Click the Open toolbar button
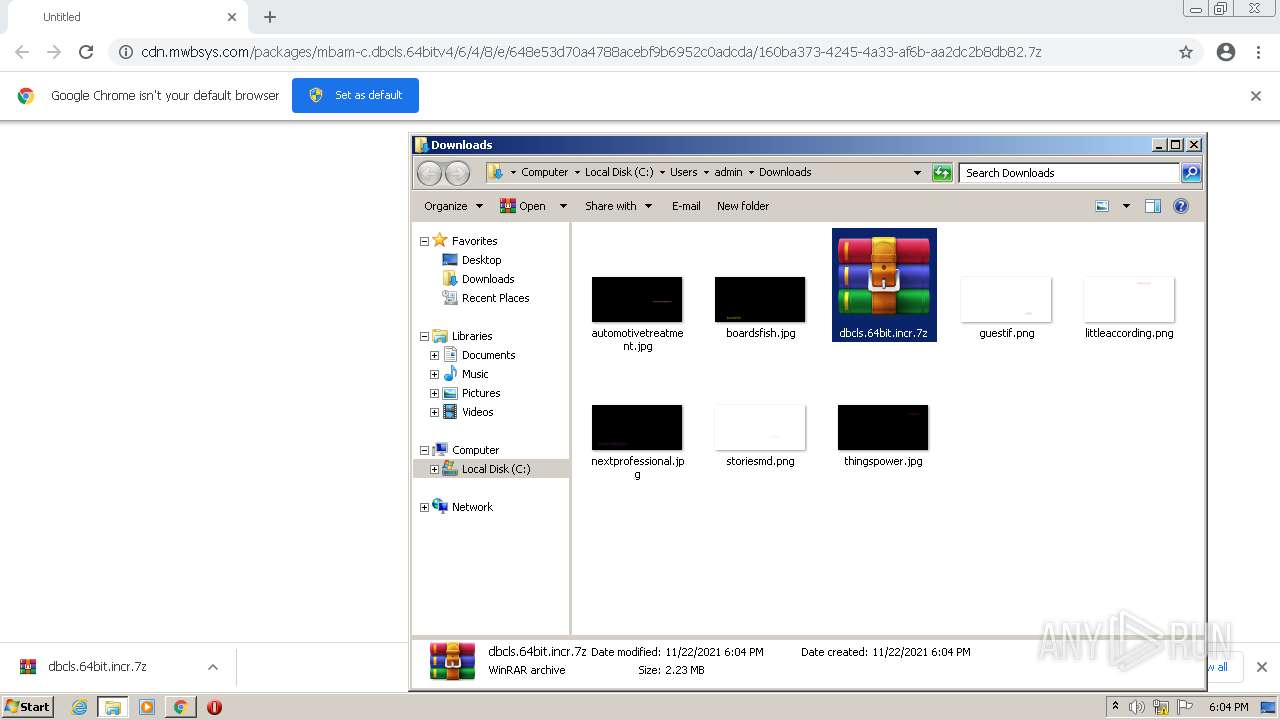Image resolution: width=1280 pixels, height=720 pixels. [523, 206]
